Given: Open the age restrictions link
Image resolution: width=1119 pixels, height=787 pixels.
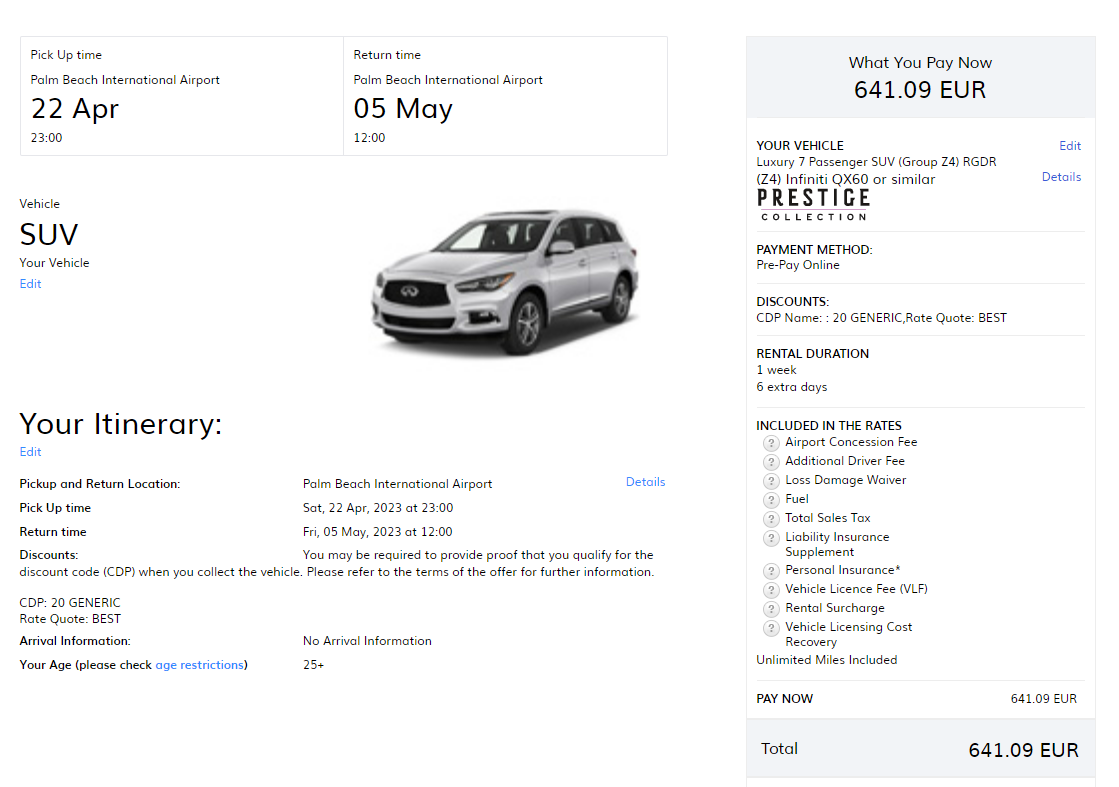Looking at the screenshot, I should [x=199, y=665].
